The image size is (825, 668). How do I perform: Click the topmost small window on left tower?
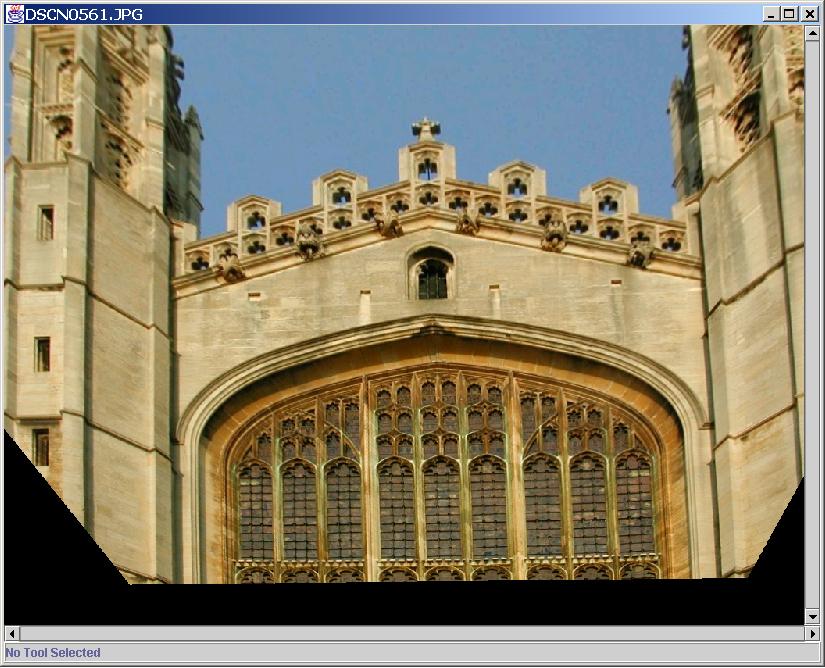pyautogui.click(x=46, y=222)
